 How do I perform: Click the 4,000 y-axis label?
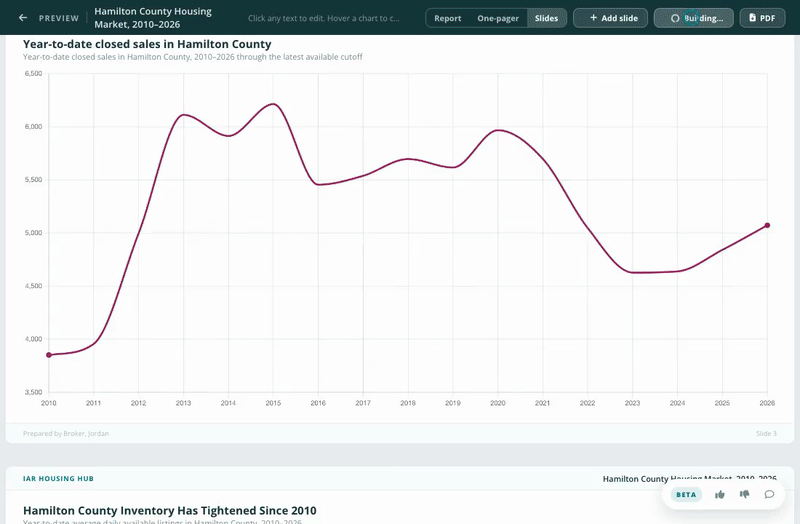pyautogui.click(x=33, y=339)
